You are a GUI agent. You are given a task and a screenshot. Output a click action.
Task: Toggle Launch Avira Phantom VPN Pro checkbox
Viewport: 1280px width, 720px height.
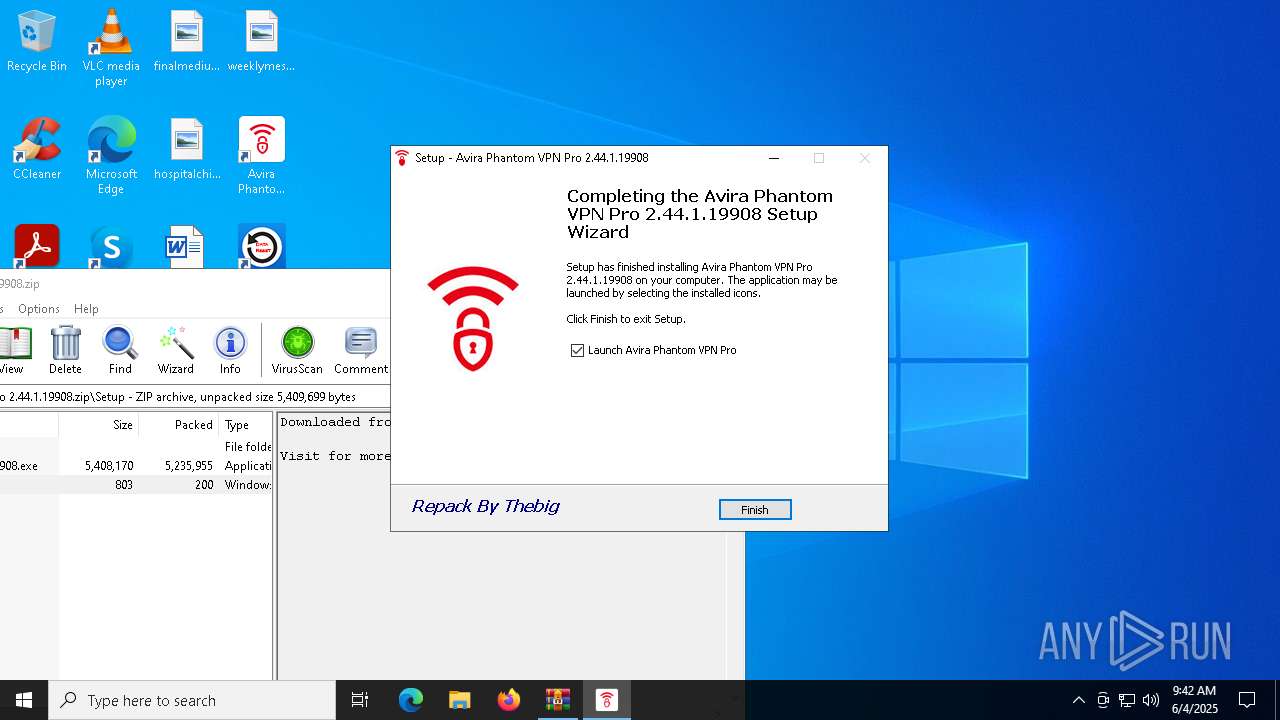(x=577, y=350)
